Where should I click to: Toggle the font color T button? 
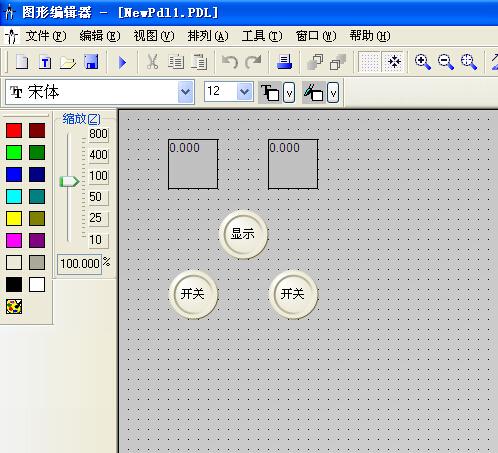270,92
